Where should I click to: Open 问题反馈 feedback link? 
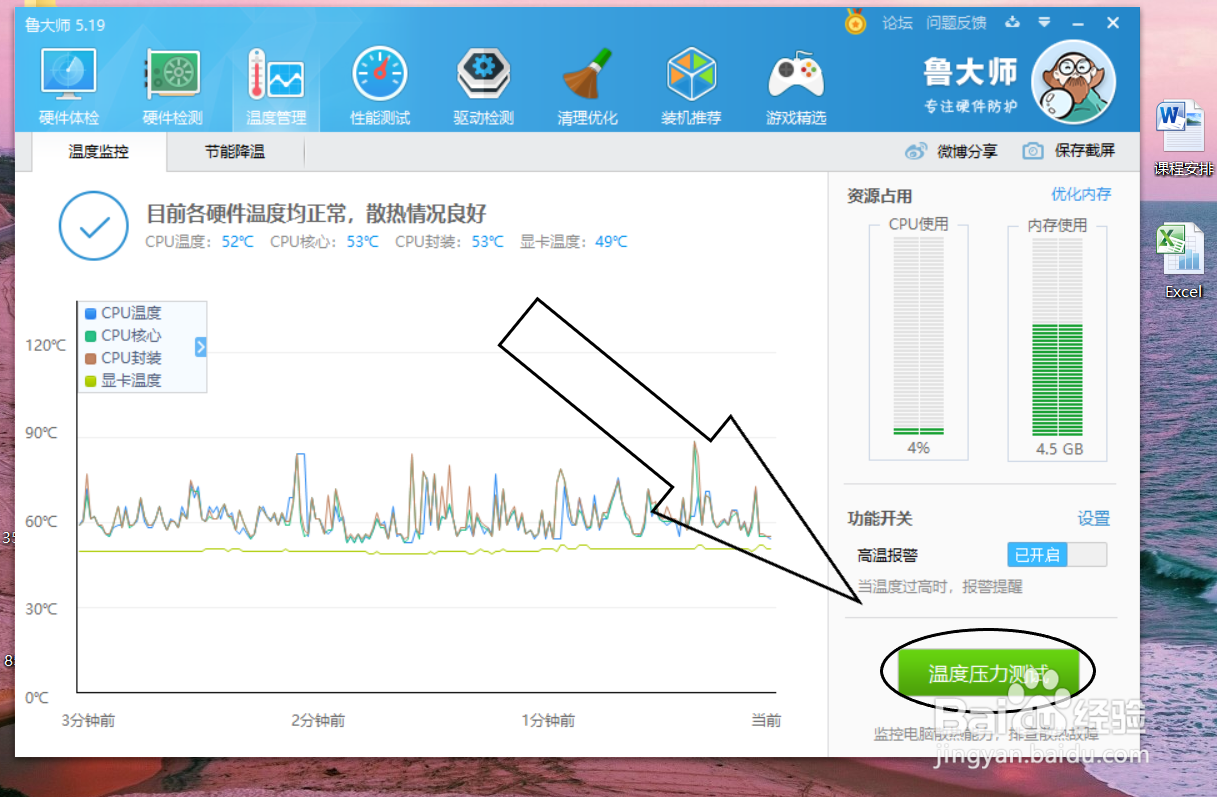pos(956,22)
